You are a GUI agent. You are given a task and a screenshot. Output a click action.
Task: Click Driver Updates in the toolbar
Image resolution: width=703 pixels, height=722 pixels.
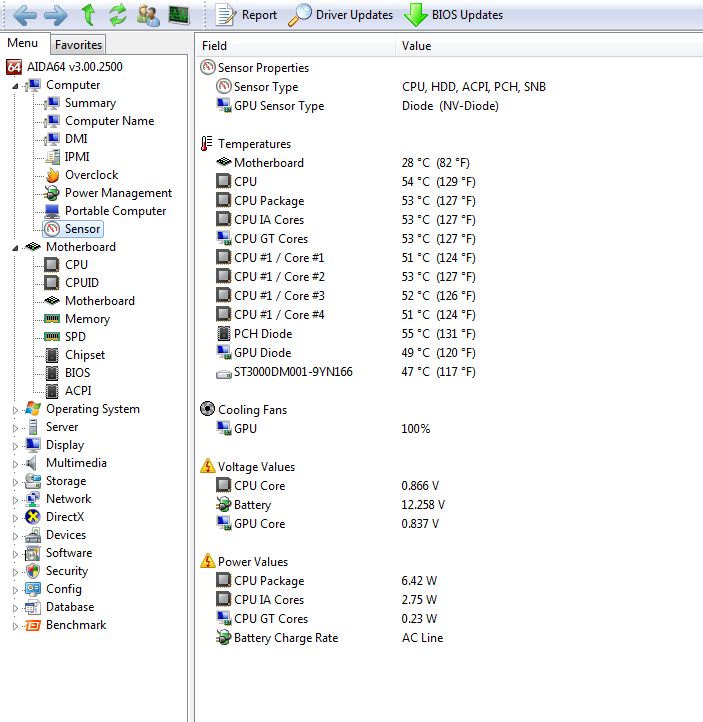click(x=340, y=15)
